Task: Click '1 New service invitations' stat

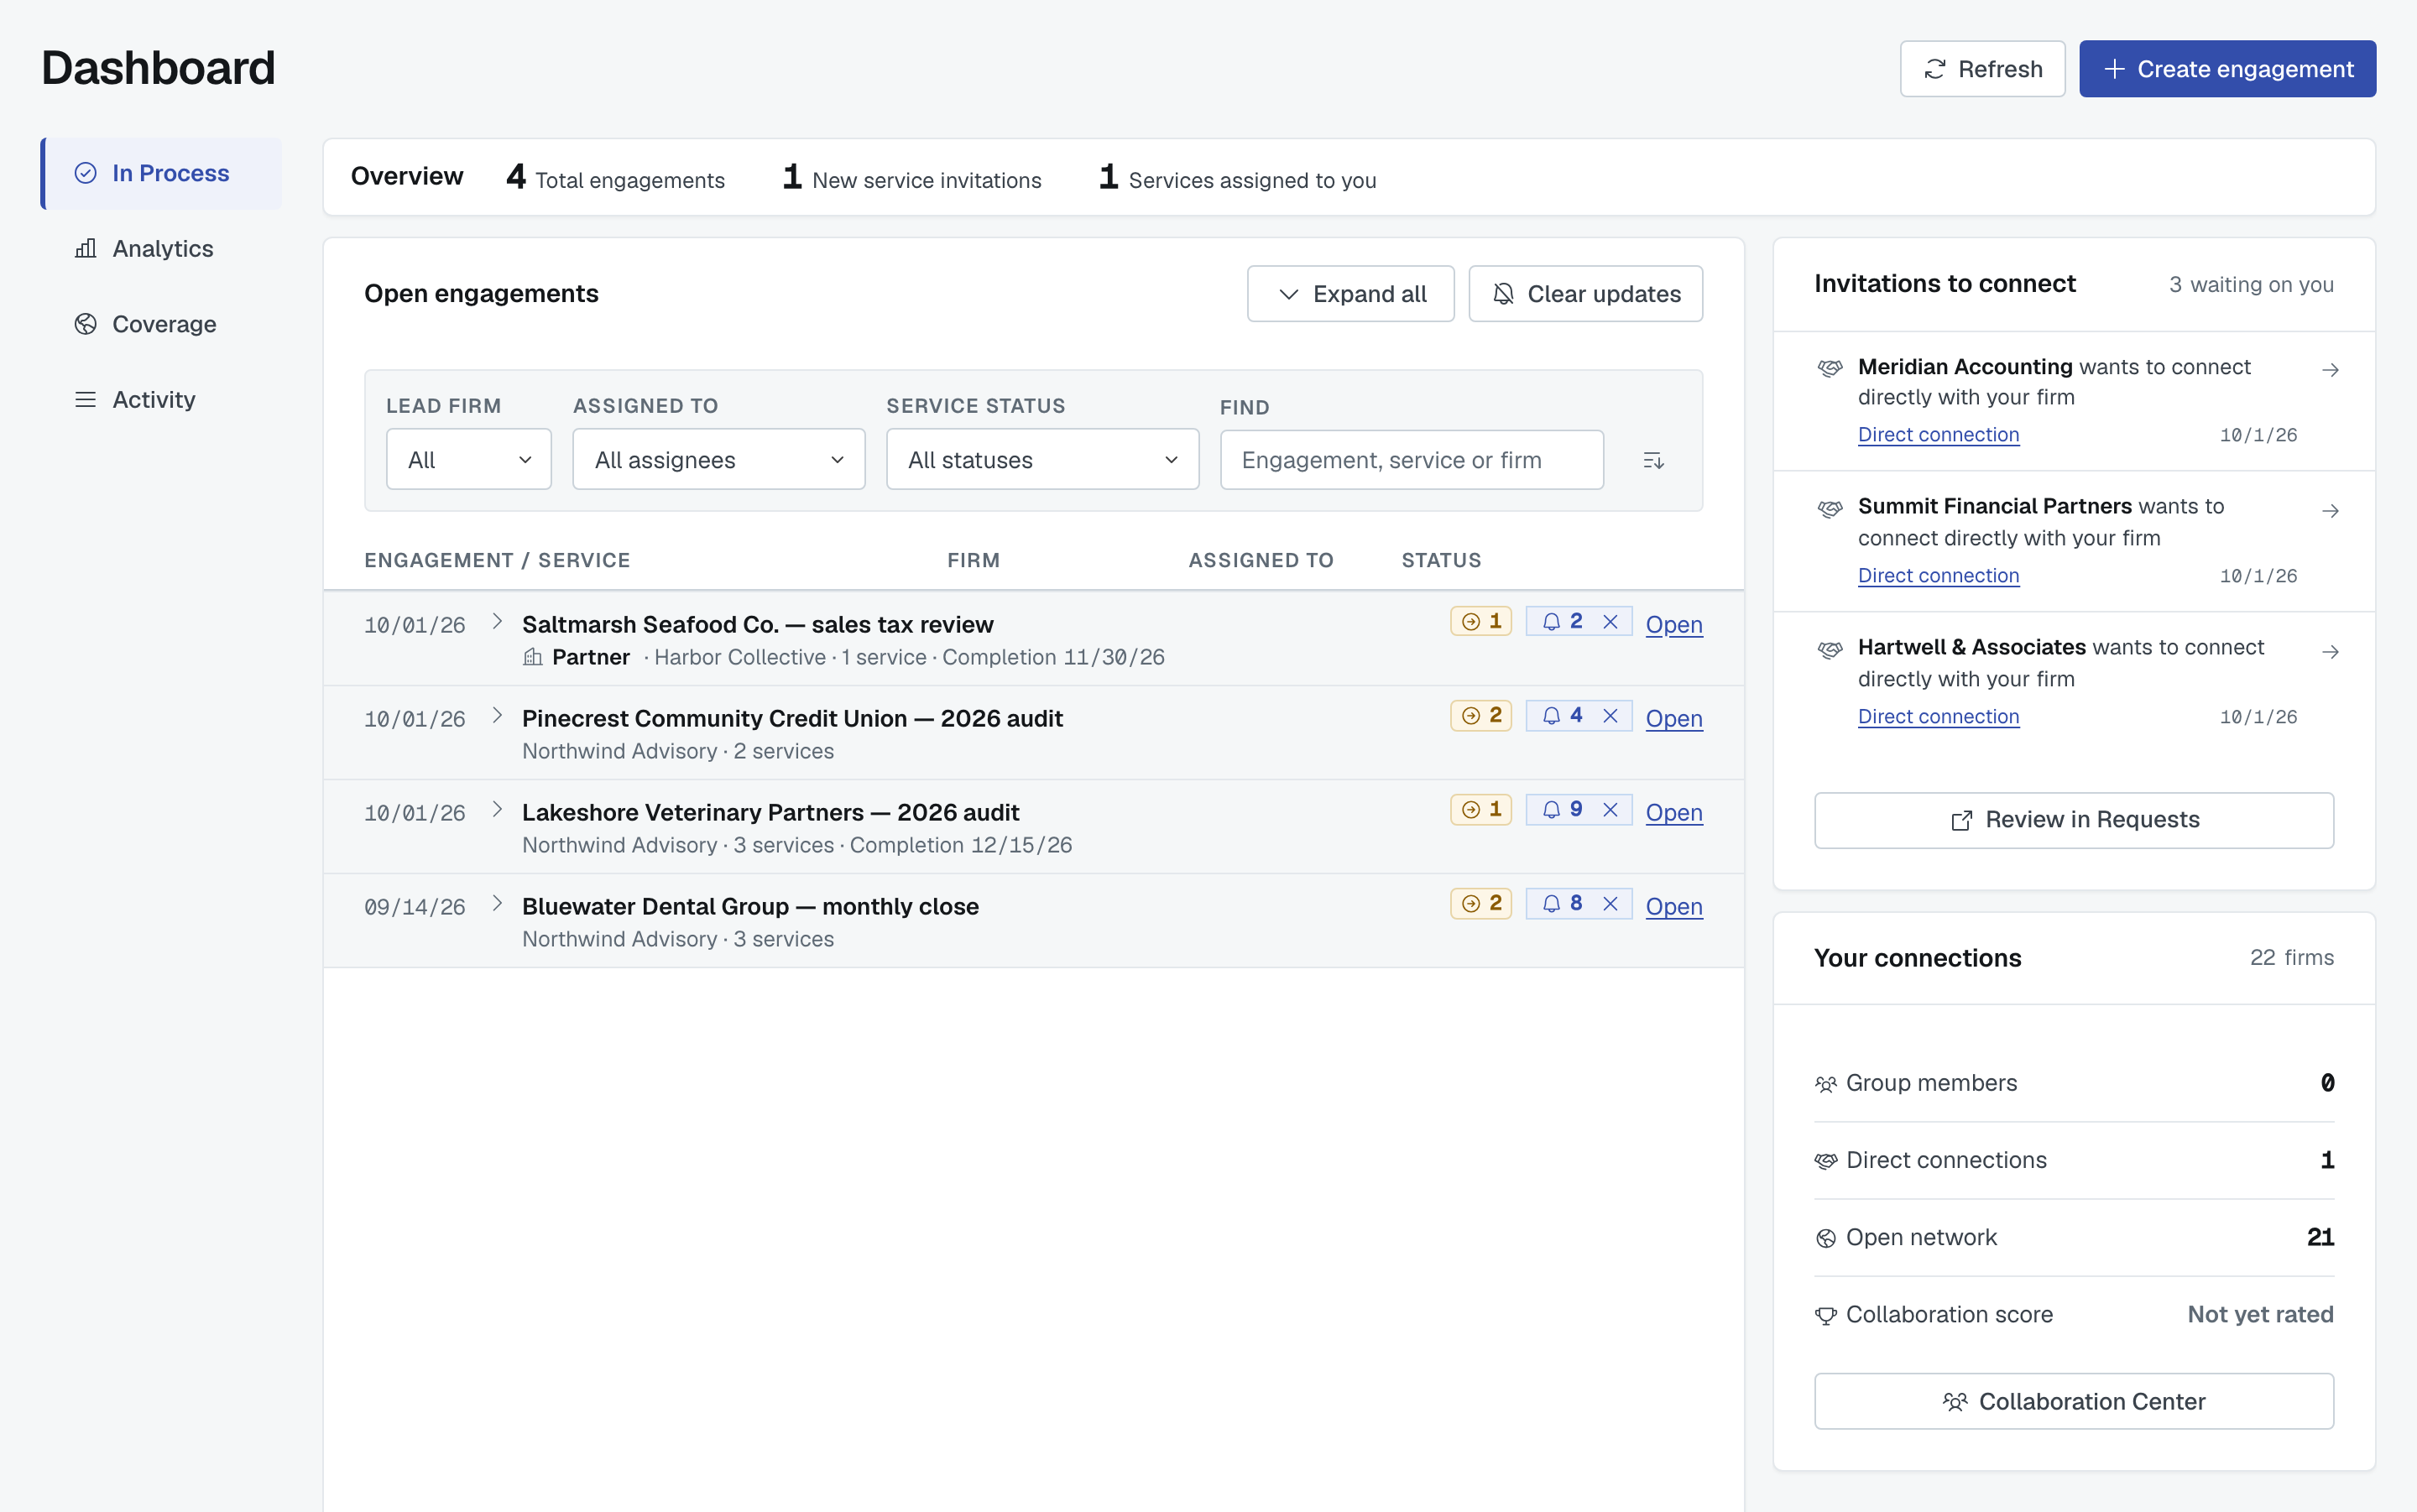Action: (911, 178)
